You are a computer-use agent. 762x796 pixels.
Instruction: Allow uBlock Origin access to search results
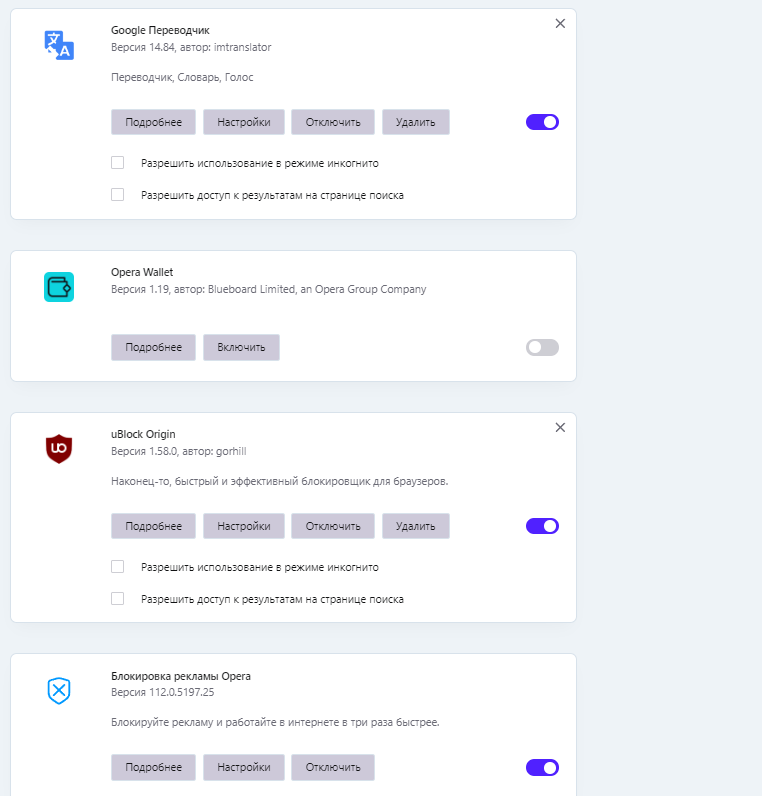(x=117, y=599)
